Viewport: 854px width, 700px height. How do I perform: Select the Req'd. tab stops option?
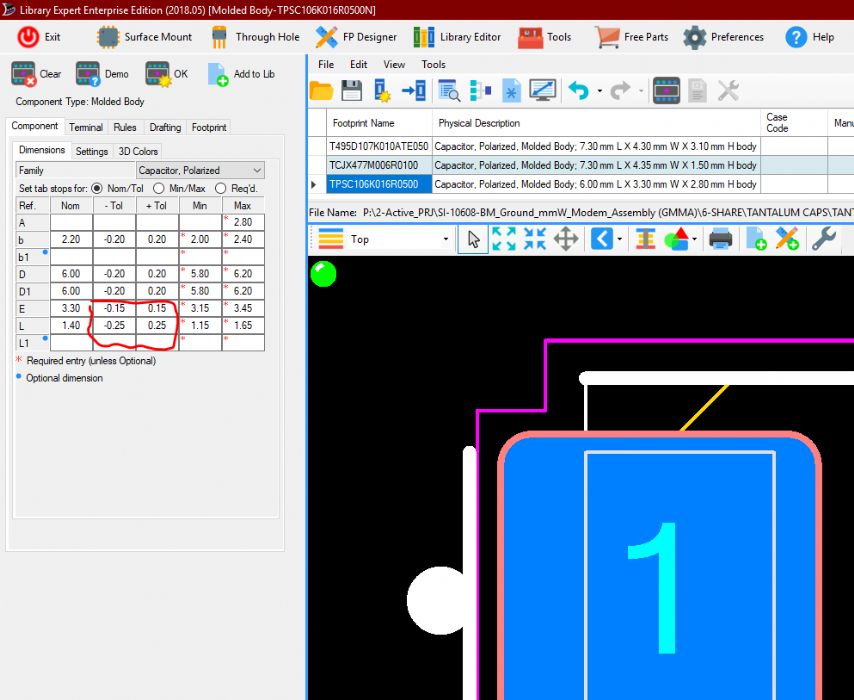click(x=221, y=188)
